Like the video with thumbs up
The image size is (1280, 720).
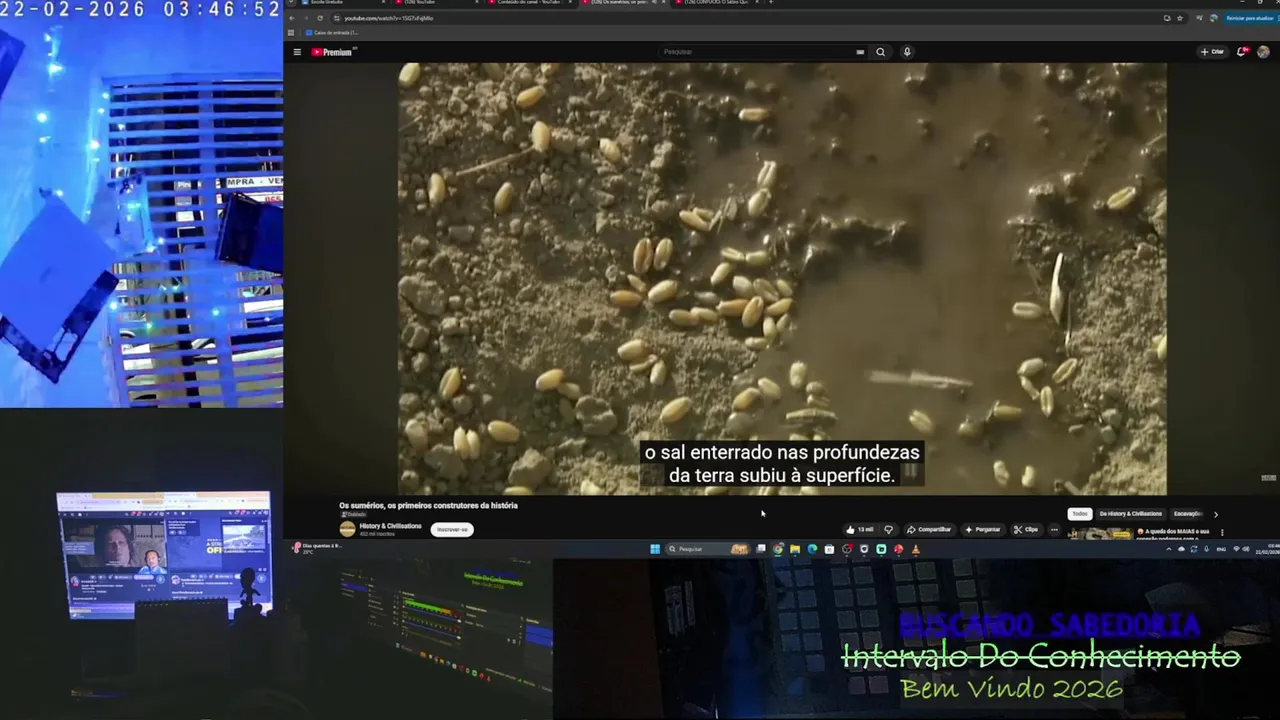click(859, 529)
